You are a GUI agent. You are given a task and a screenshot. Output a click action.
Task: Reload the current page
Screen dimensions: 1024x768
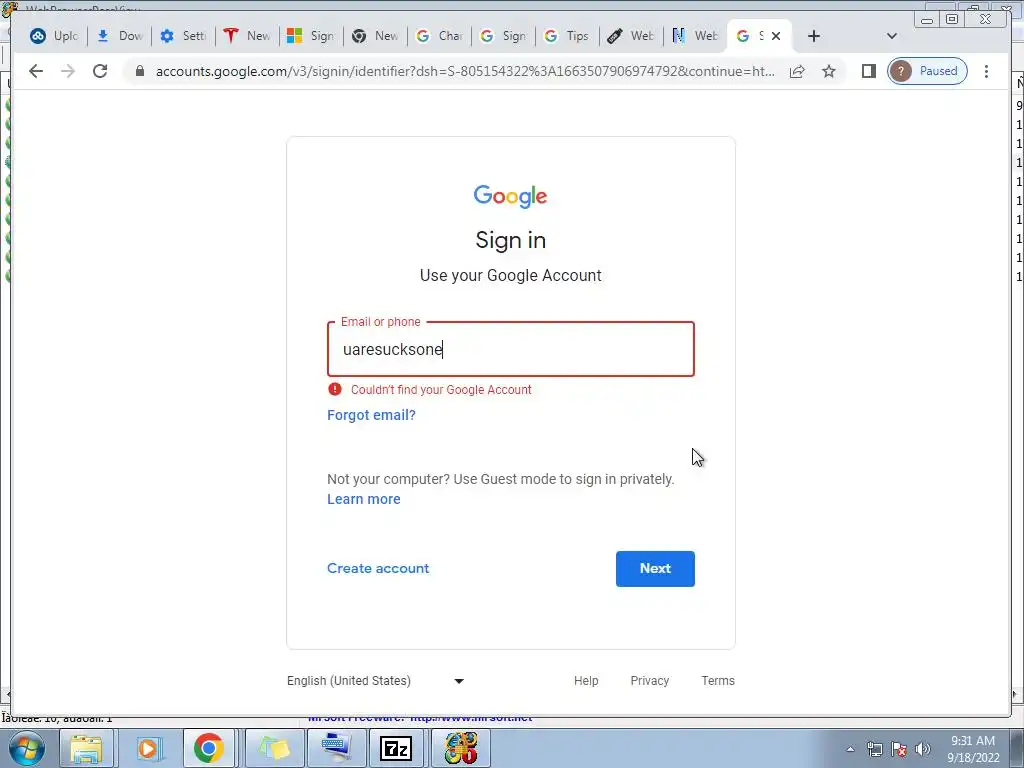pos(100,71)
